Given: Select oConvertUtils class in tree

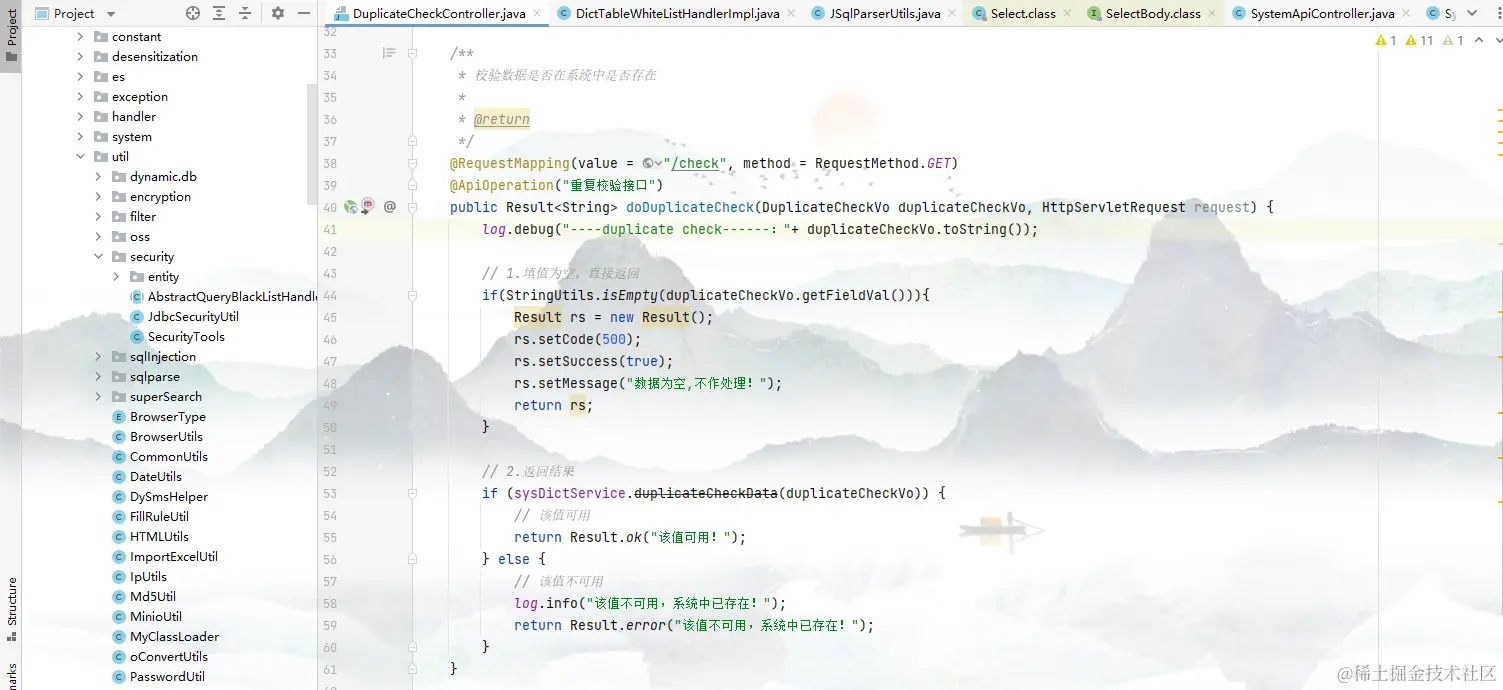Looking at the screenshot, I should click(160, 657).
